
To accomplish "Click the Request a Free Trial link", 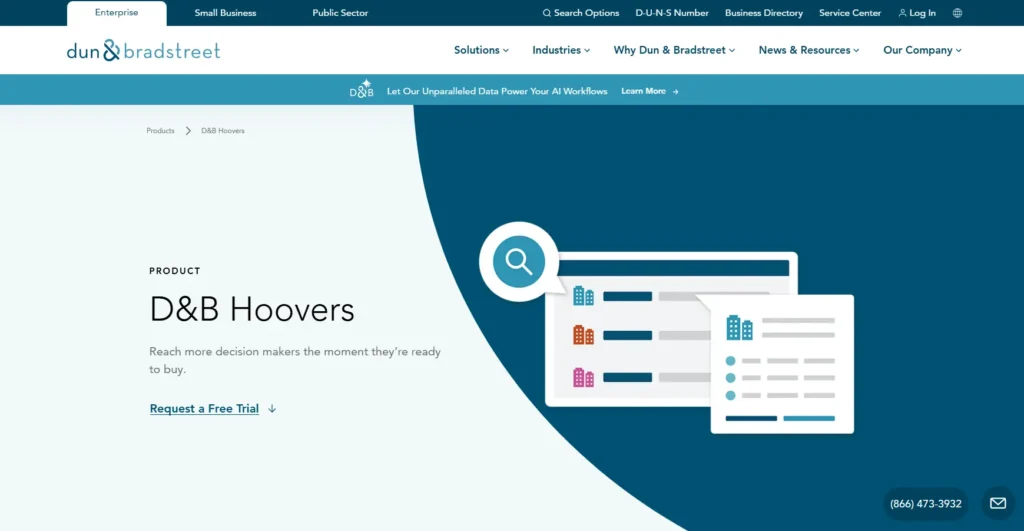I will click(204, 409).
